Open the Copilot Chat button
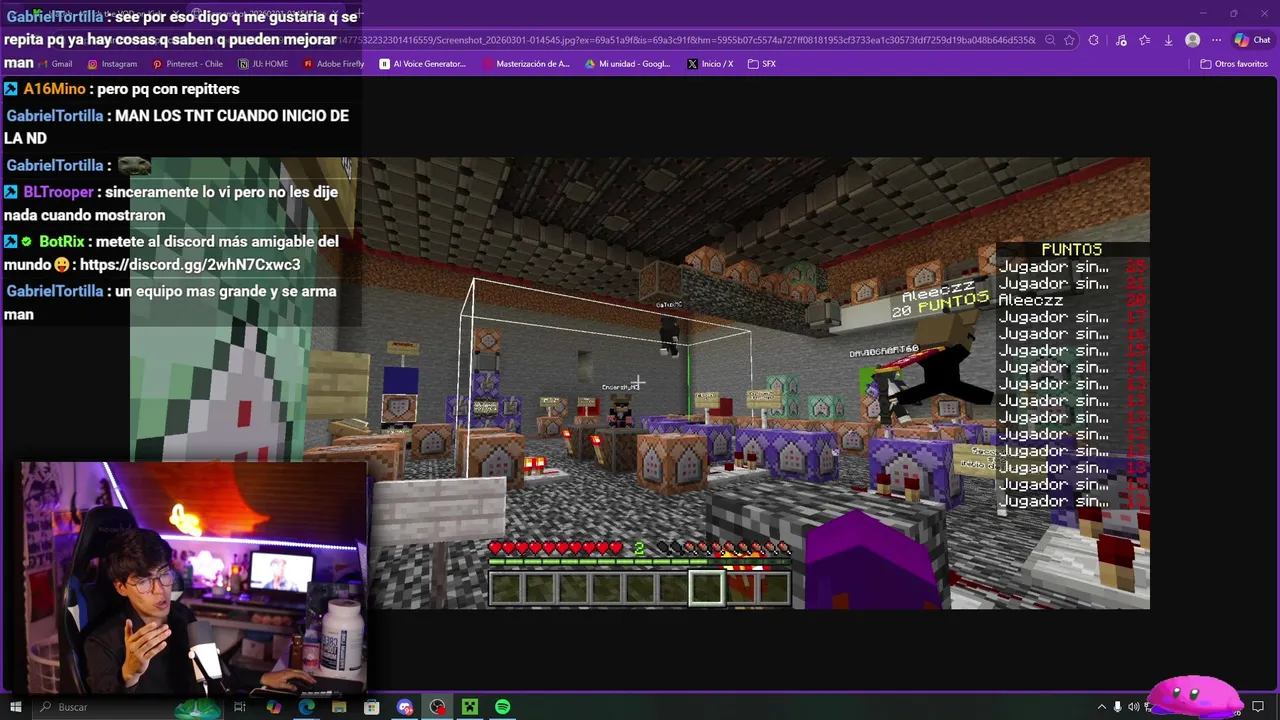 coord(1252,40)
